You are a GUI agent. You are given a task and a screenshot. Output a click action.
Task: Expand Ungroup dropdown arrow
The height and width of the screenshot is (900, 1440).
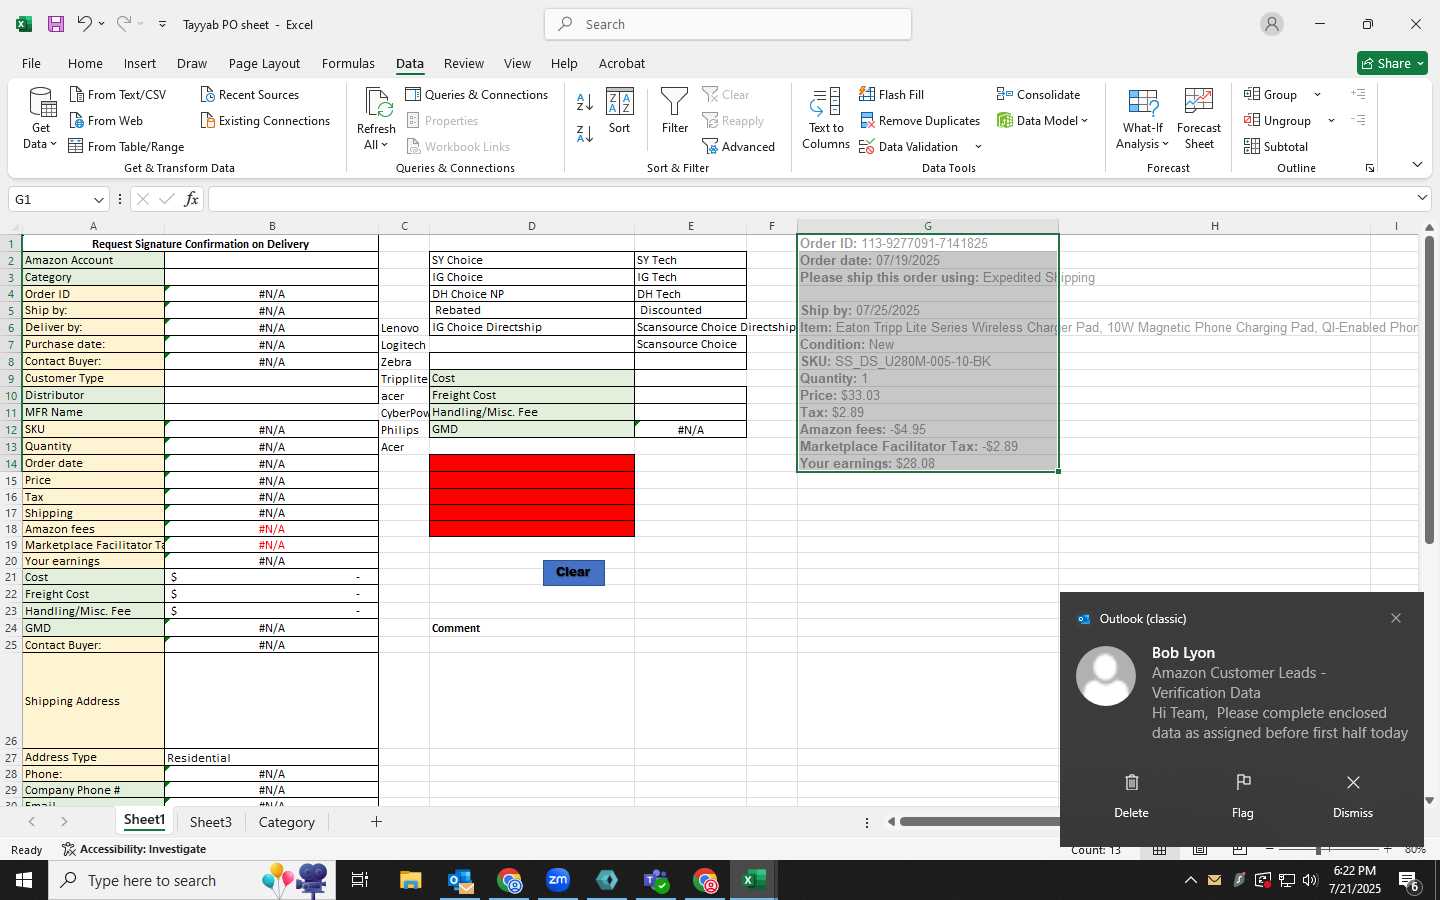click(1331, 121)
